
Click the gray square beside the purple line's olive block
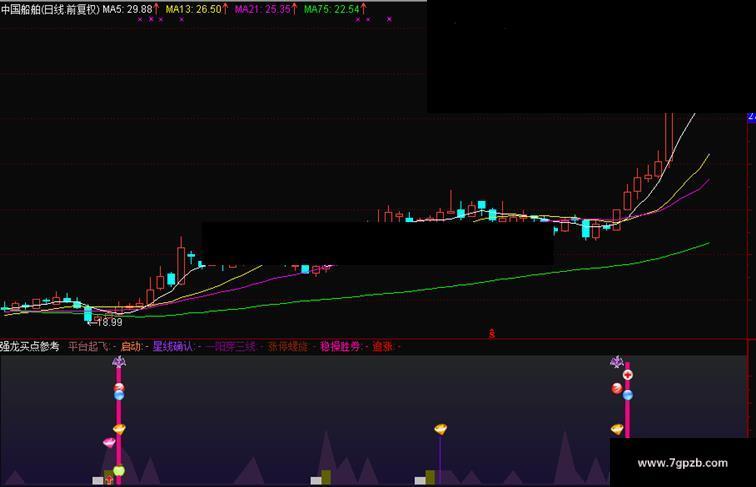pyautogui.click(x=420, y=480)
